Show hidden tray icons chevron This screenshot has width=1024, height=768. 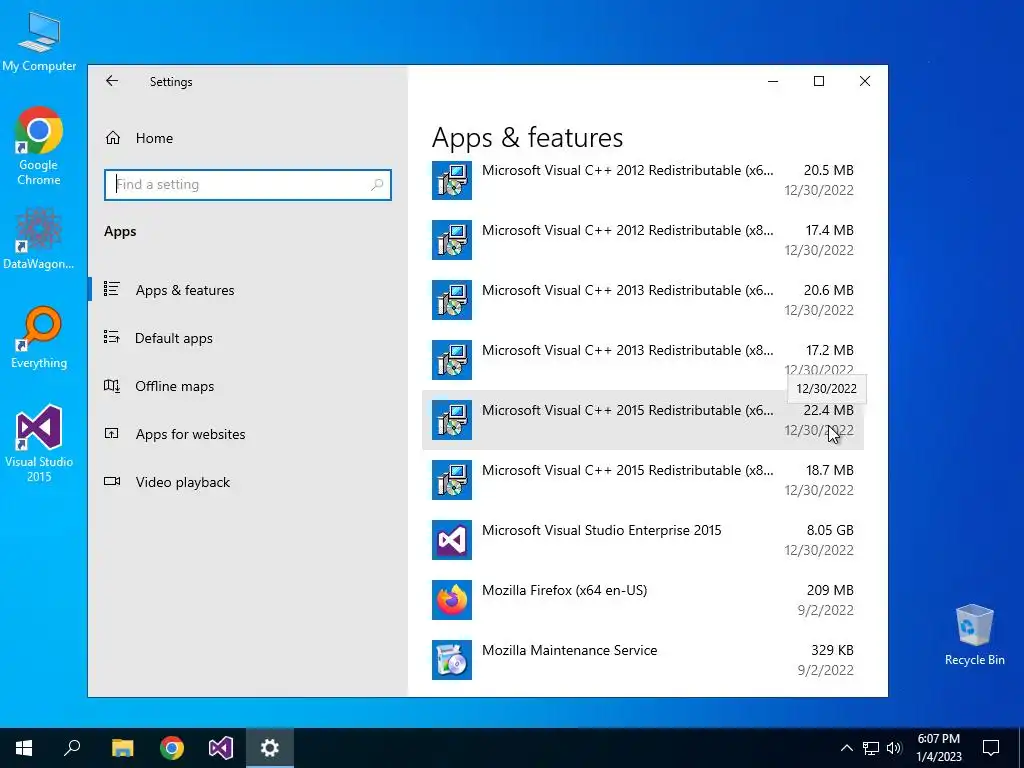pos(846,748)
